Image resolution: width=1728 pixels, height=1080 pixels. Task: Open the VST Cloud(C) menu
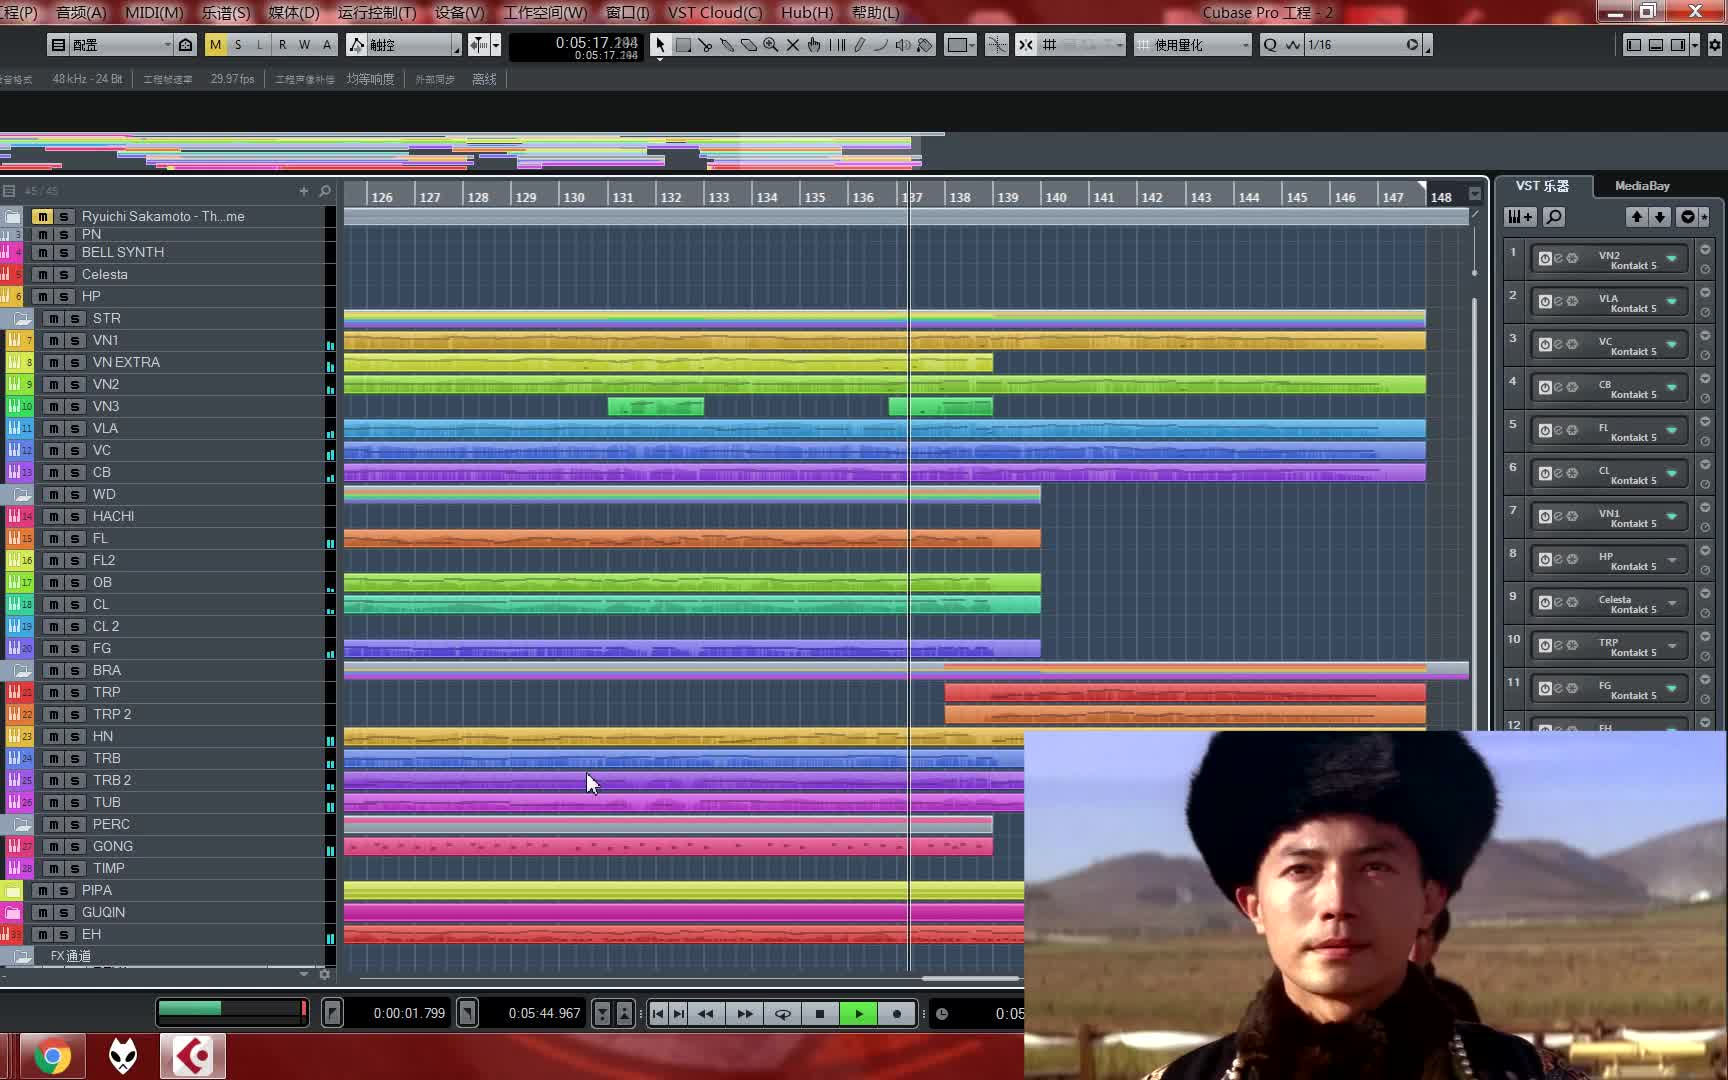pos(714,12)
